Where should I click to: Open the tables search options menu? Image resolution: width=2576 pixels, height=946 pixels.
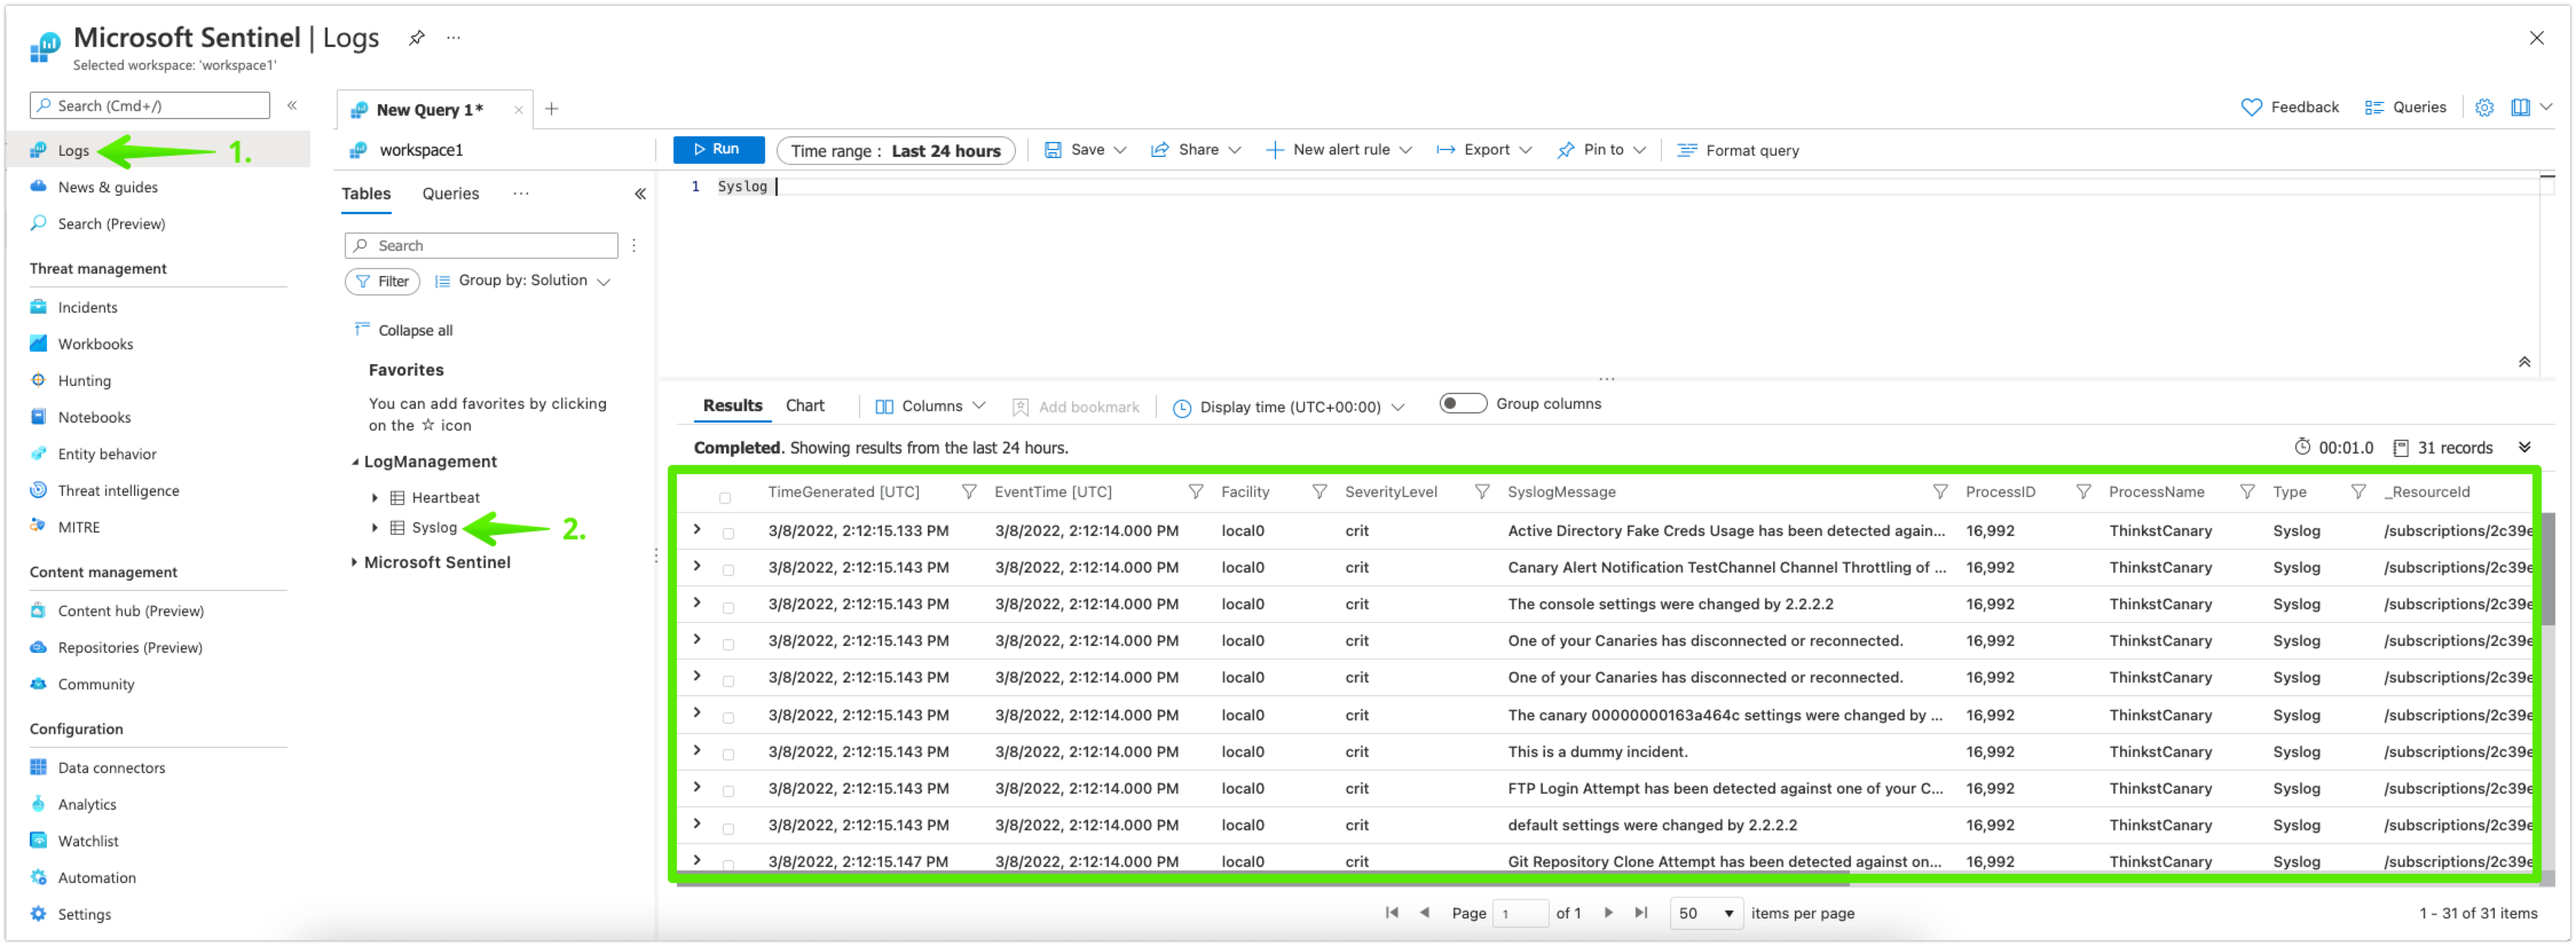coord(634,245)
